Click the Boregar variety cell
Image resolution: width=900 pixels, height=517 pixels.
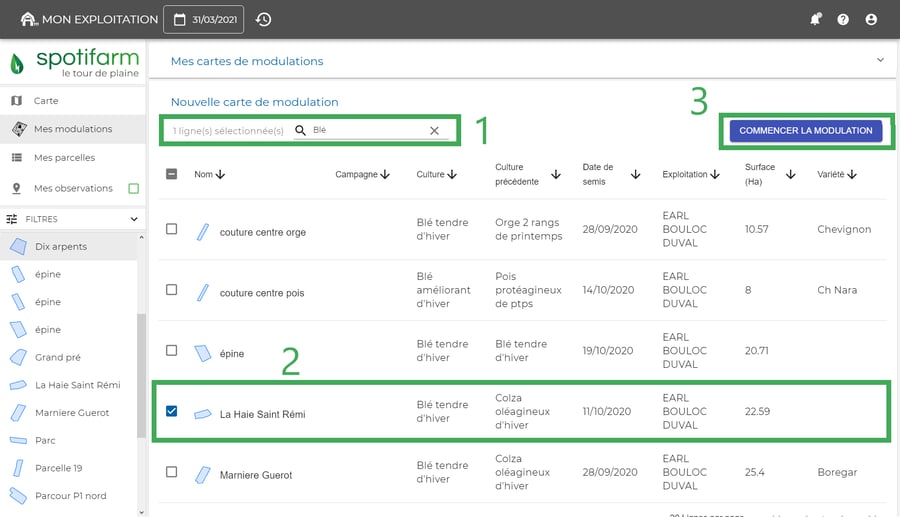(x=837, y=472)
